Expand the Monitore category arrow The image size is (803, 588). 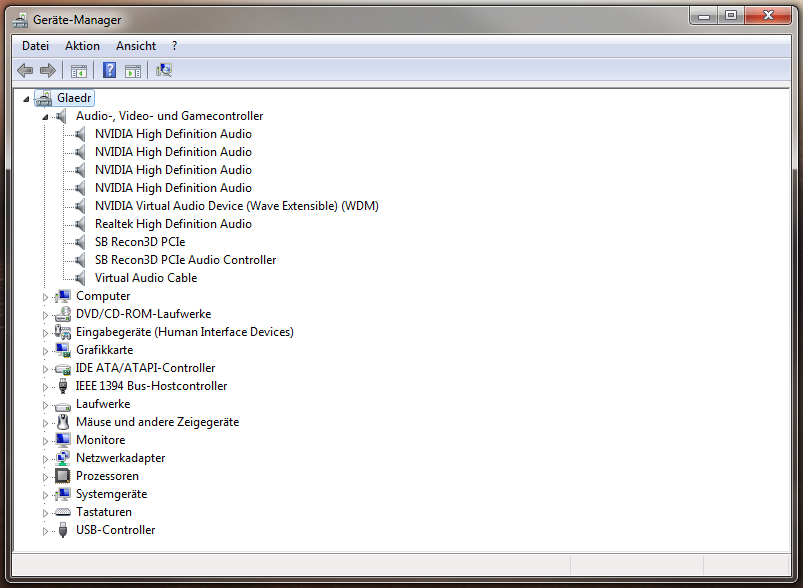(45, 441)
